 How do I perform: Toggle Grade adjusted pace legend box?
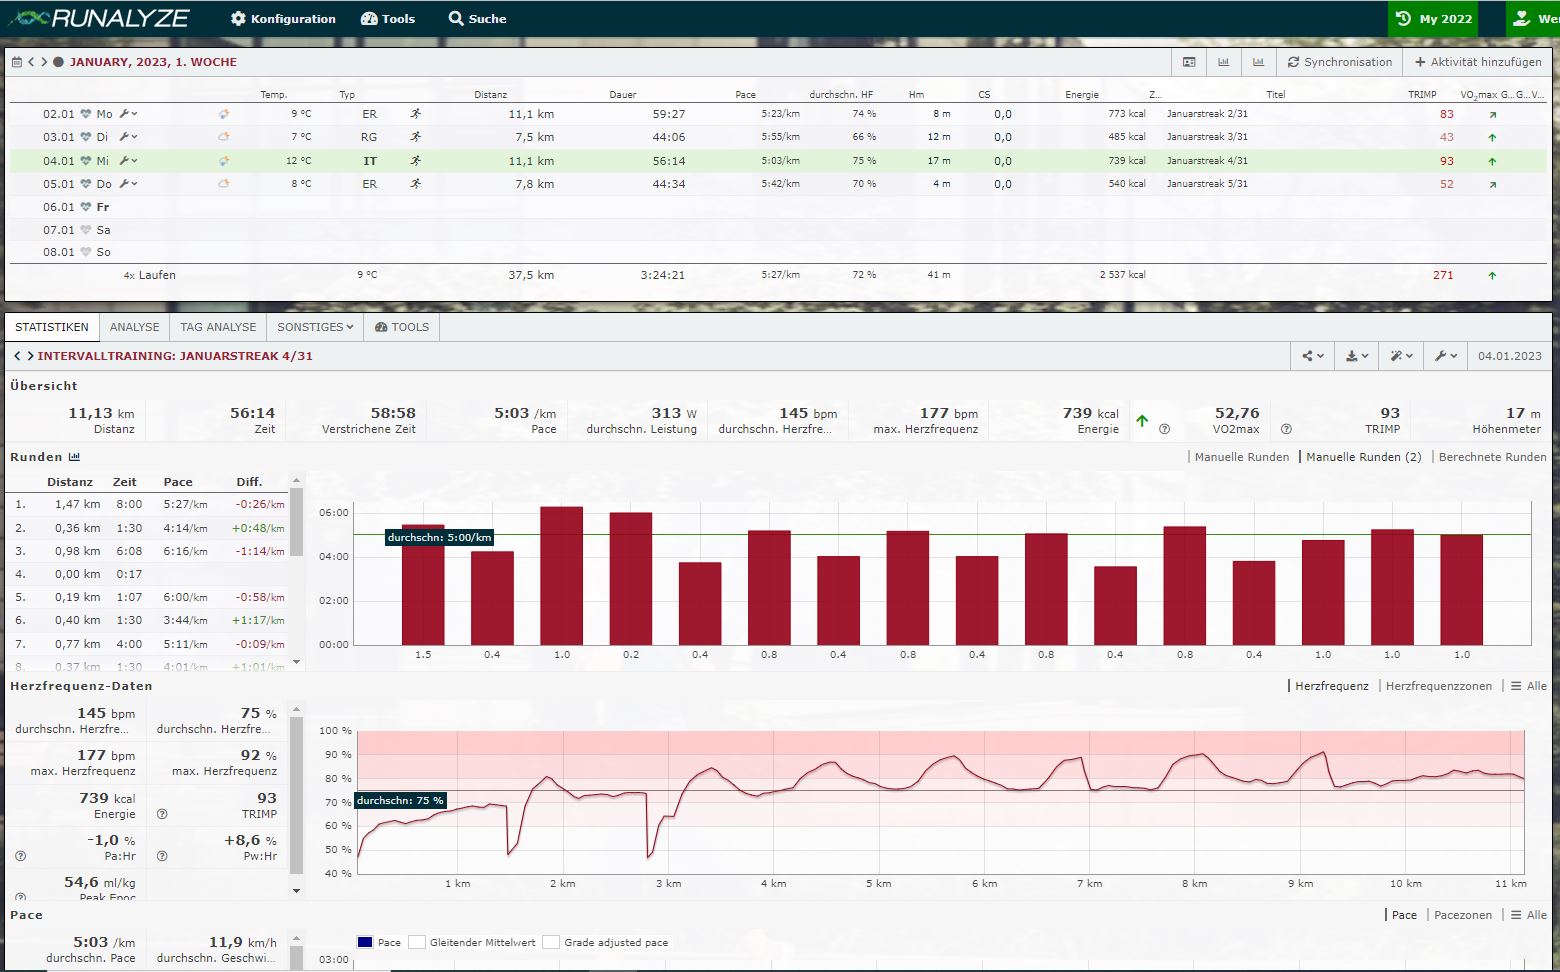[x=551, y=942]
